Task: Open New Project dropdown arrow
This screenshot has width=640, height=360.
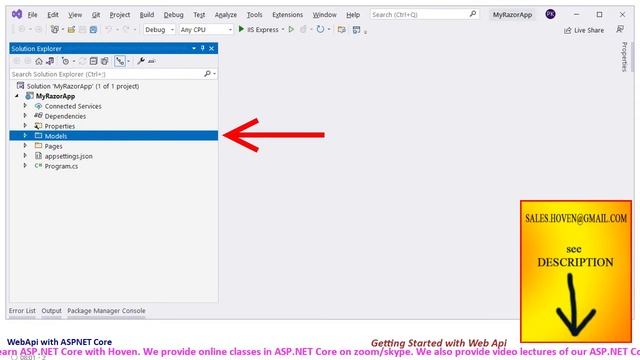Action: click(62, 29)
